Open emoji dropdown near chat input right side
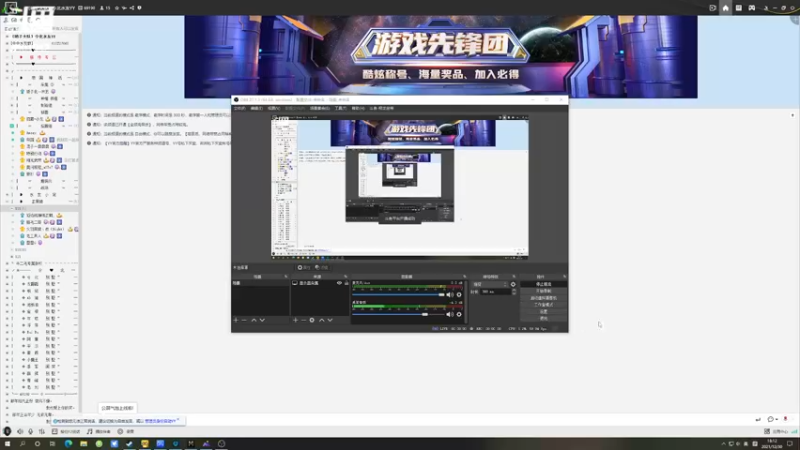Image resolution: width=800 pixels, height=450 pixels. point(772,419)
